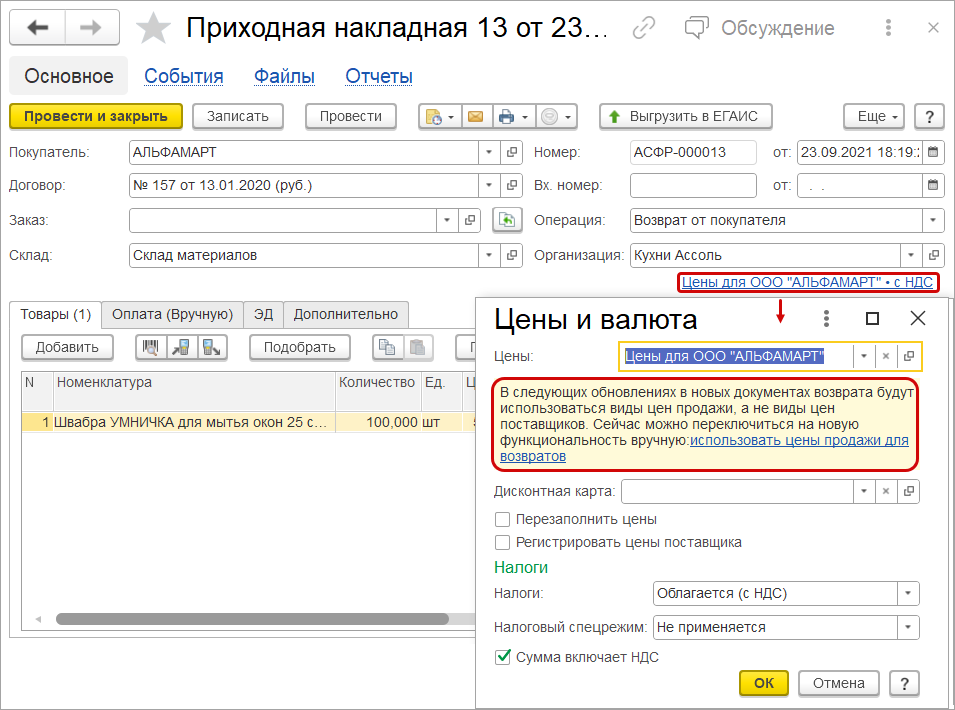
Task: Expand the grey status icon dropdown arrow
Action: click(x=568, y=116)
